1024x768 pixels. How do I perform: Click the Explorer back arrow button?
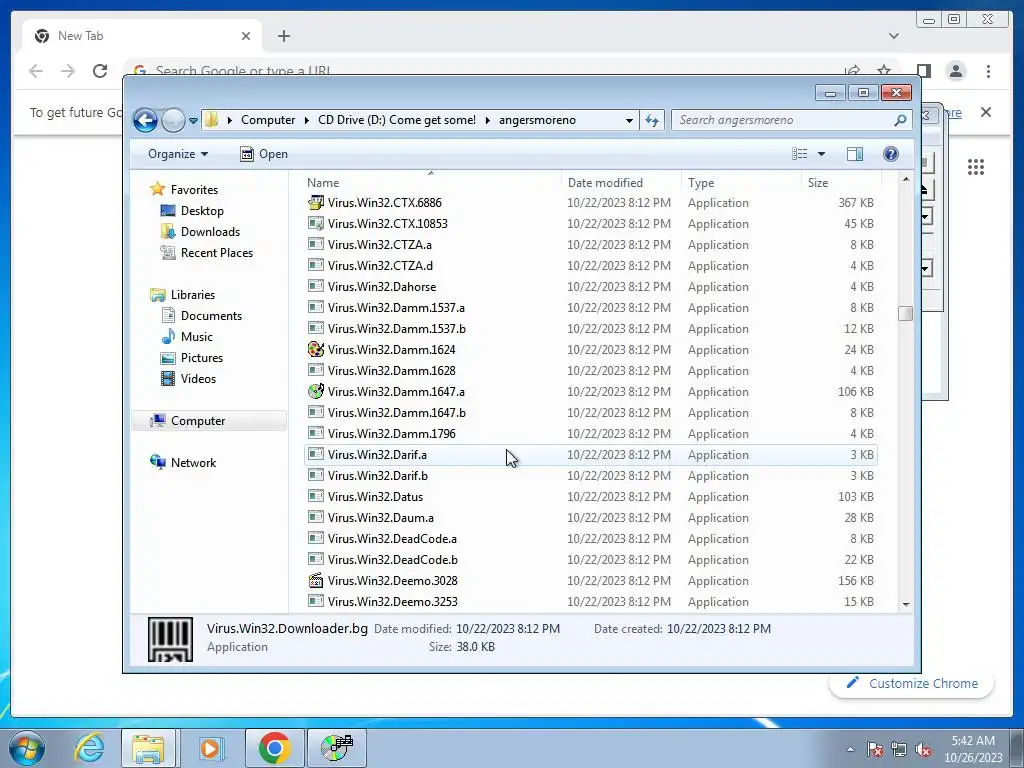[145, 120]
